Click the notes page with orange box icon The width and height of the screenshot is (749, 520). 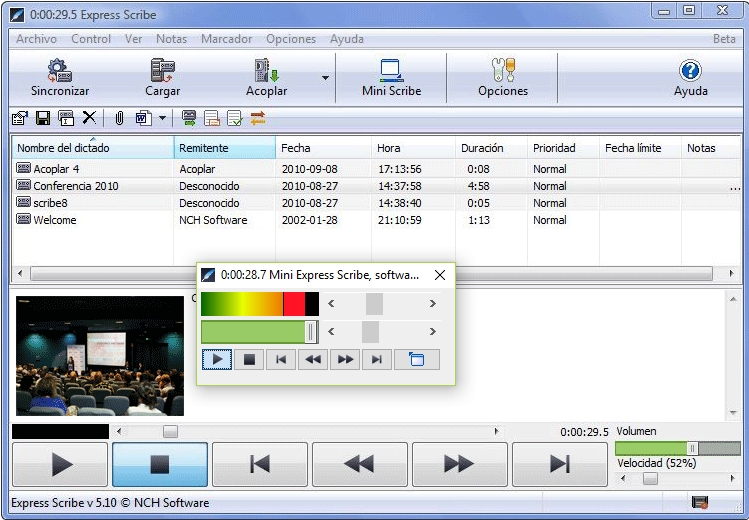click(x=212, y=117)
